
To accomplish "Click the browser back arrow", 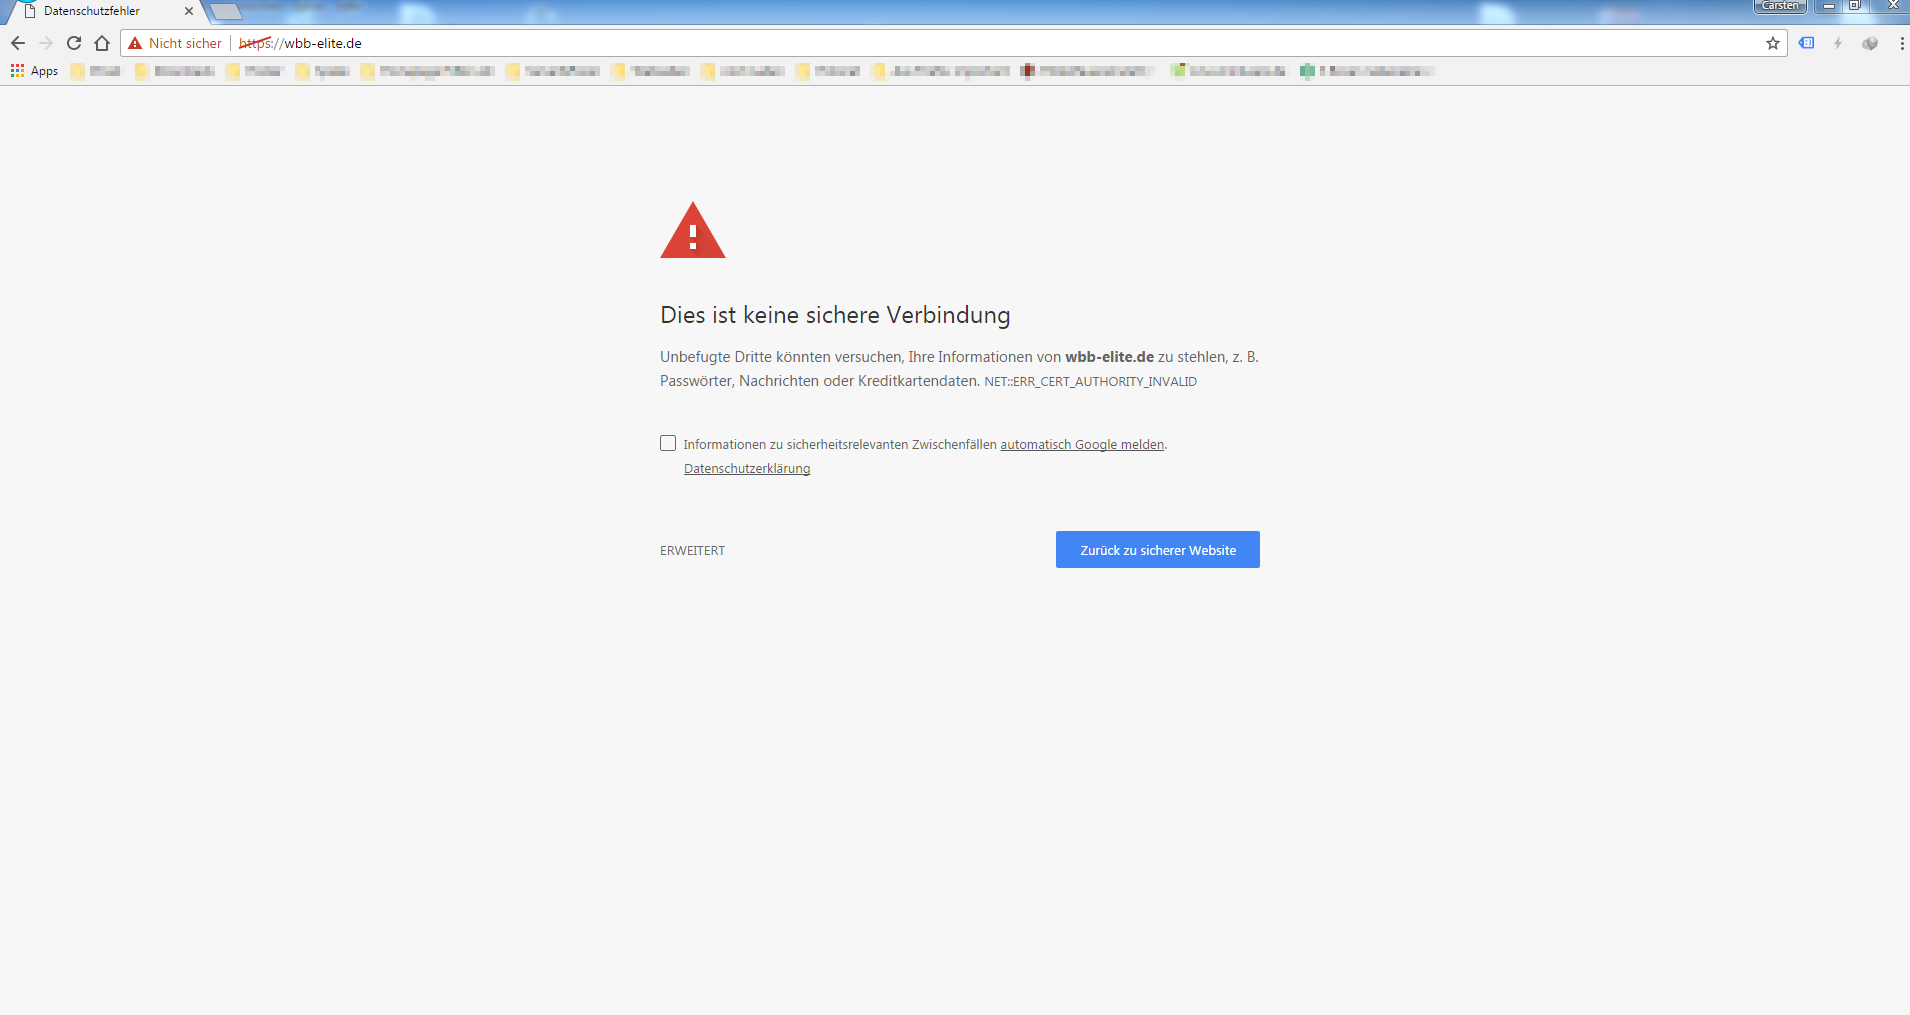I will [x=18, y=43].
